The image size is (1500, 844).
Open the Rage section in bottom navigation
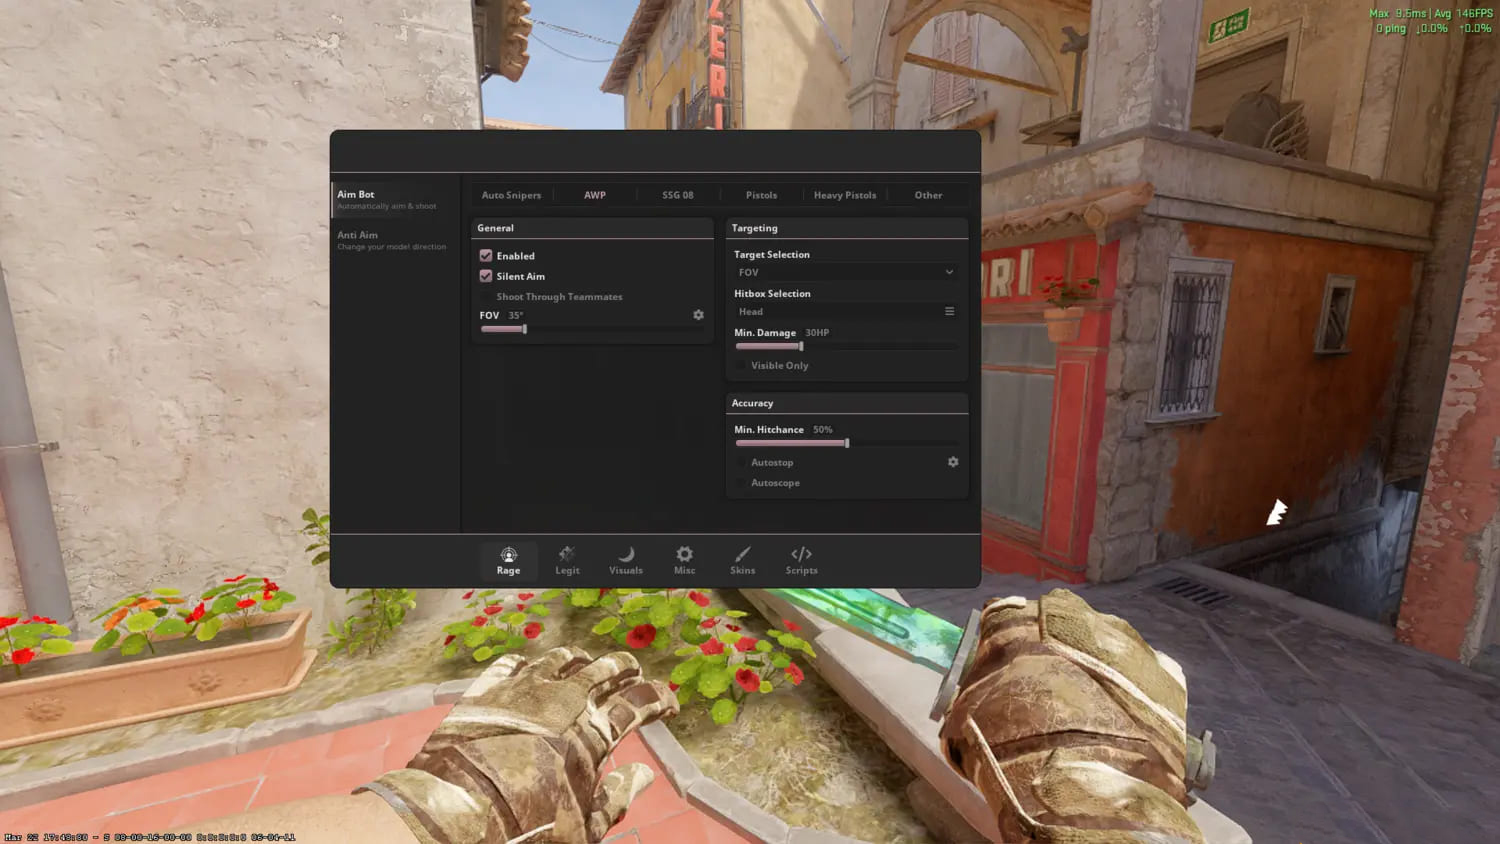[x=508, y=561]
